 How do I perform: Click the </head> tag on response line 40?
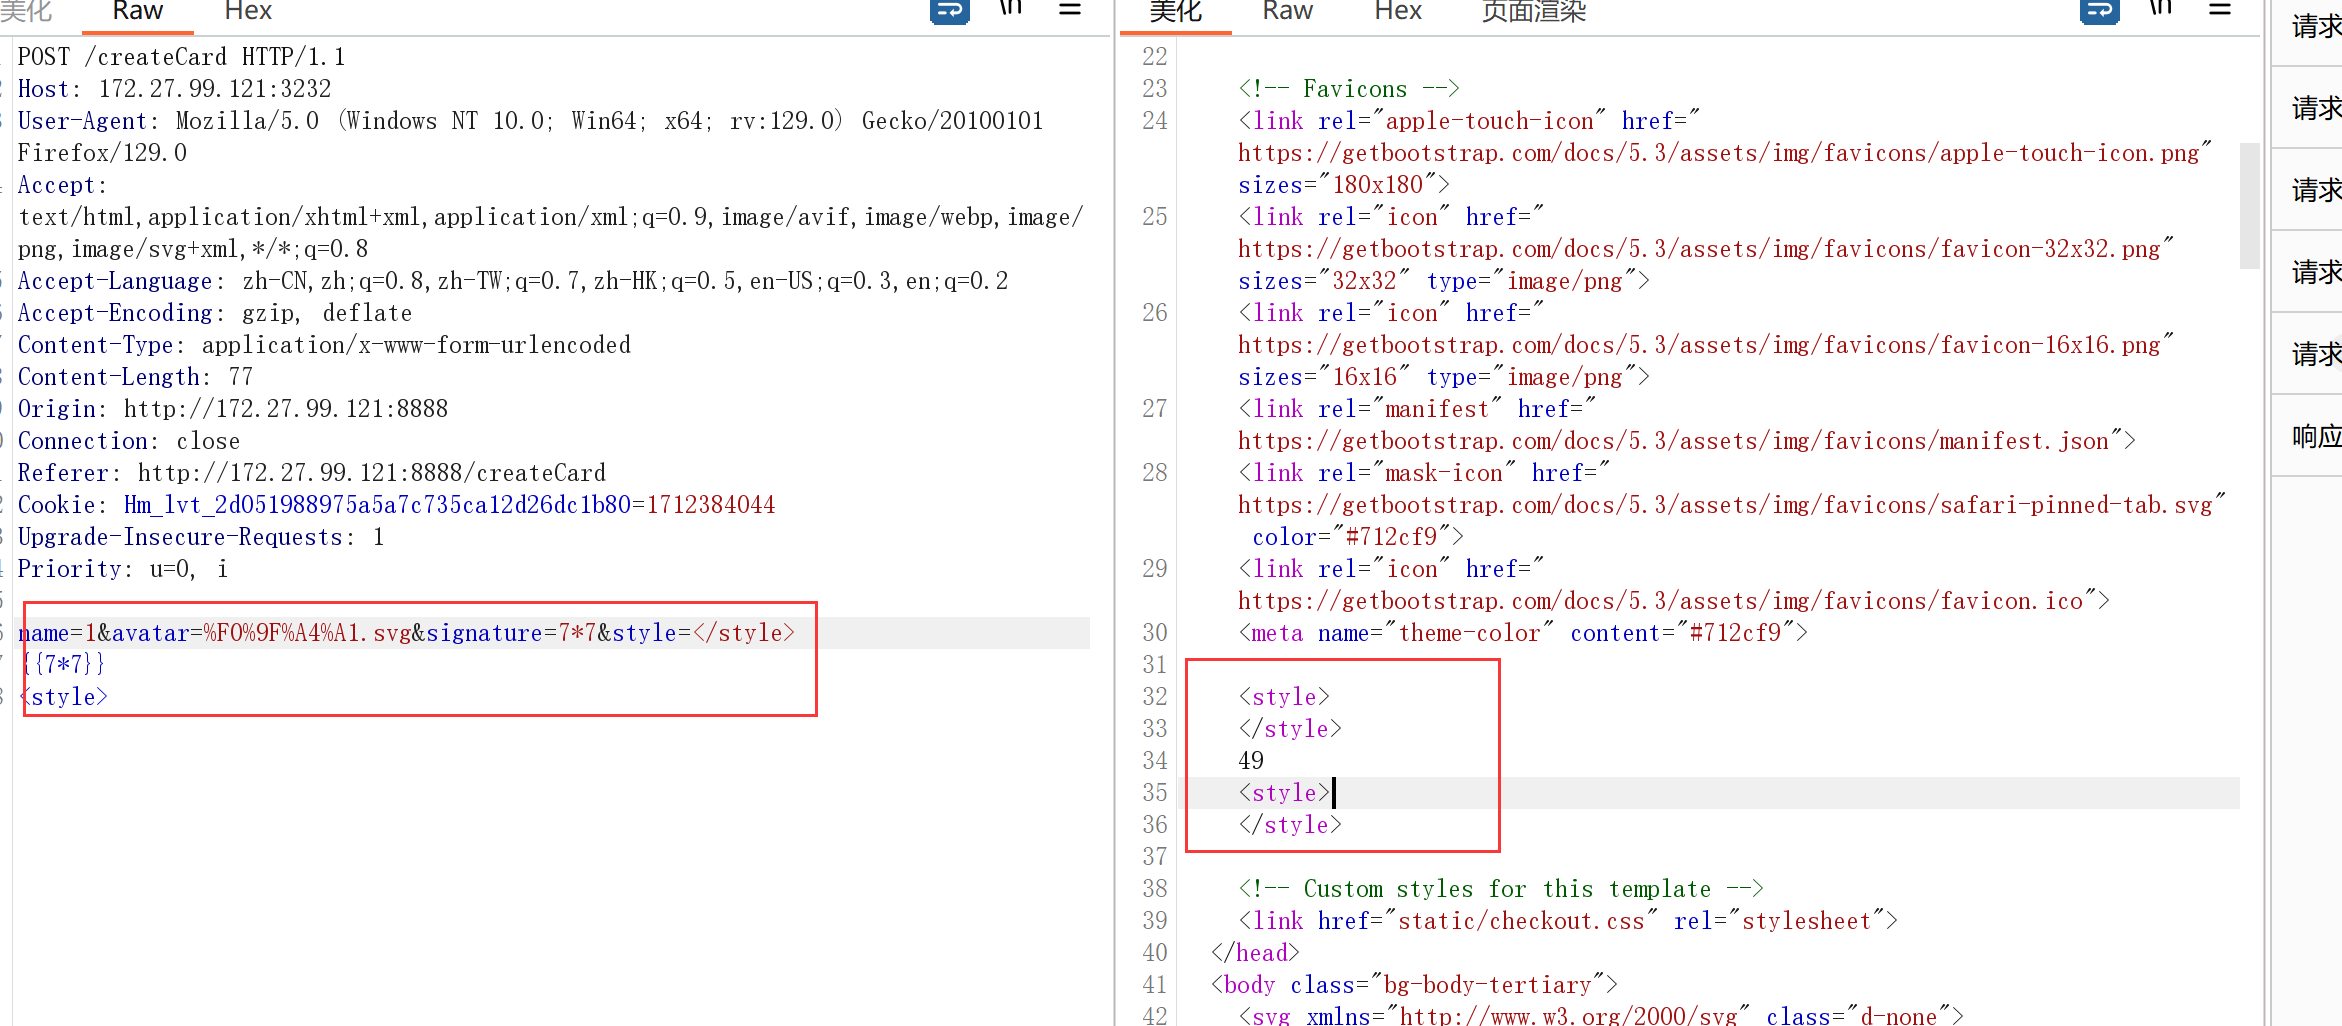tap(1255, 953)
